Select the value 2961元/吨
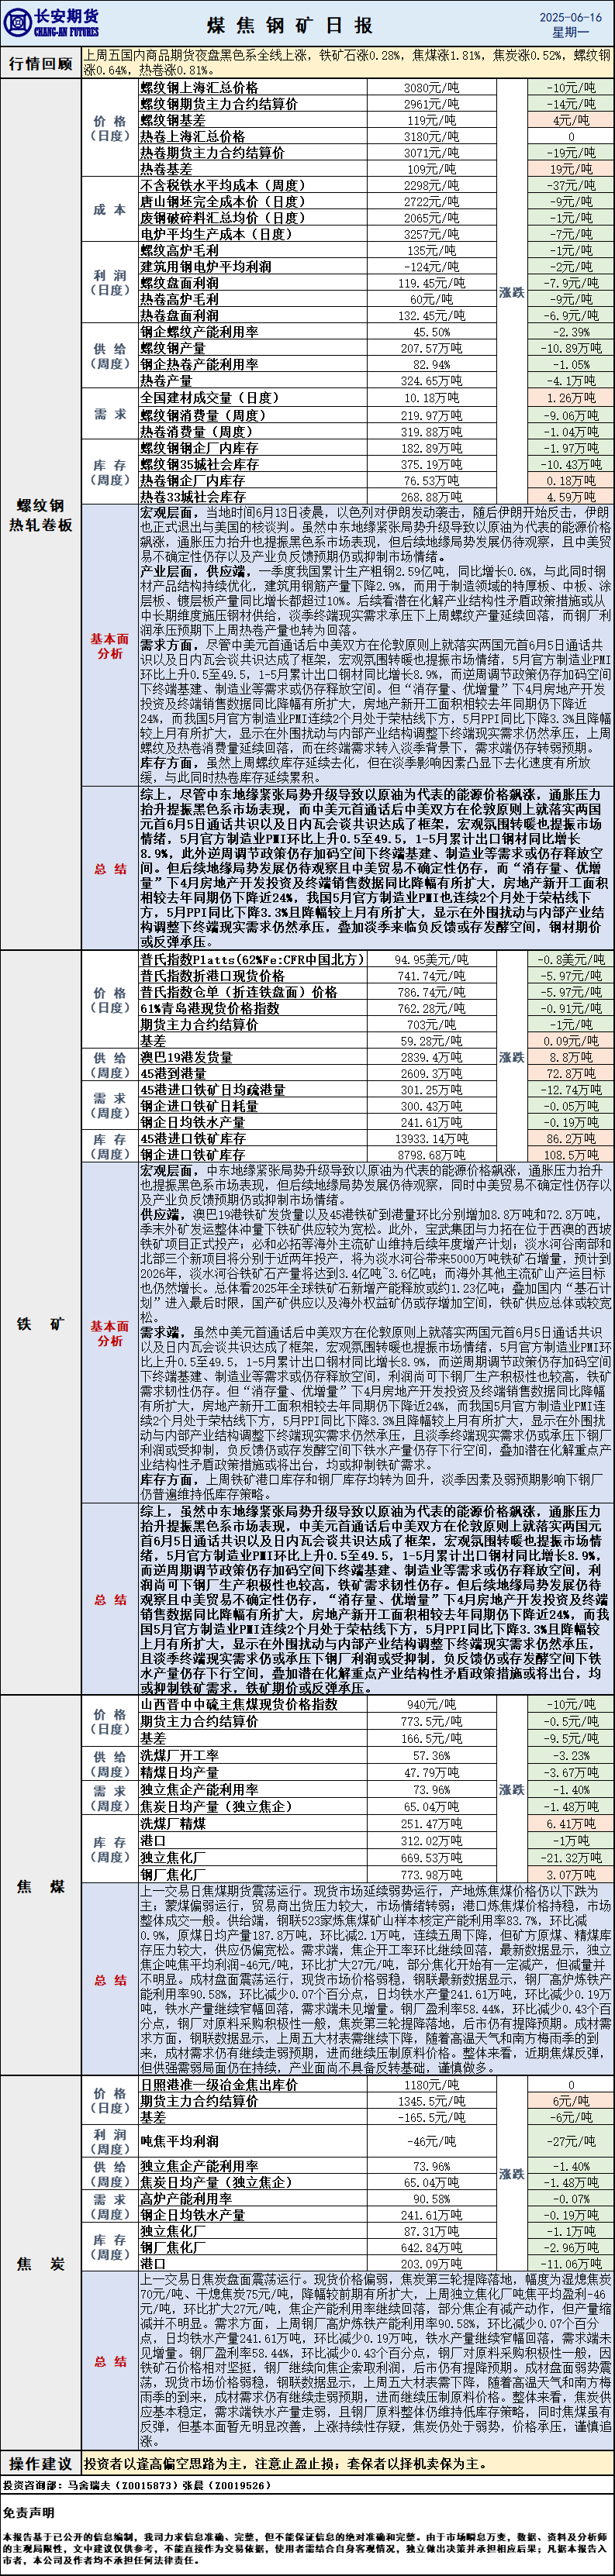Screen dimensions: 615x2576 (431, 104)
